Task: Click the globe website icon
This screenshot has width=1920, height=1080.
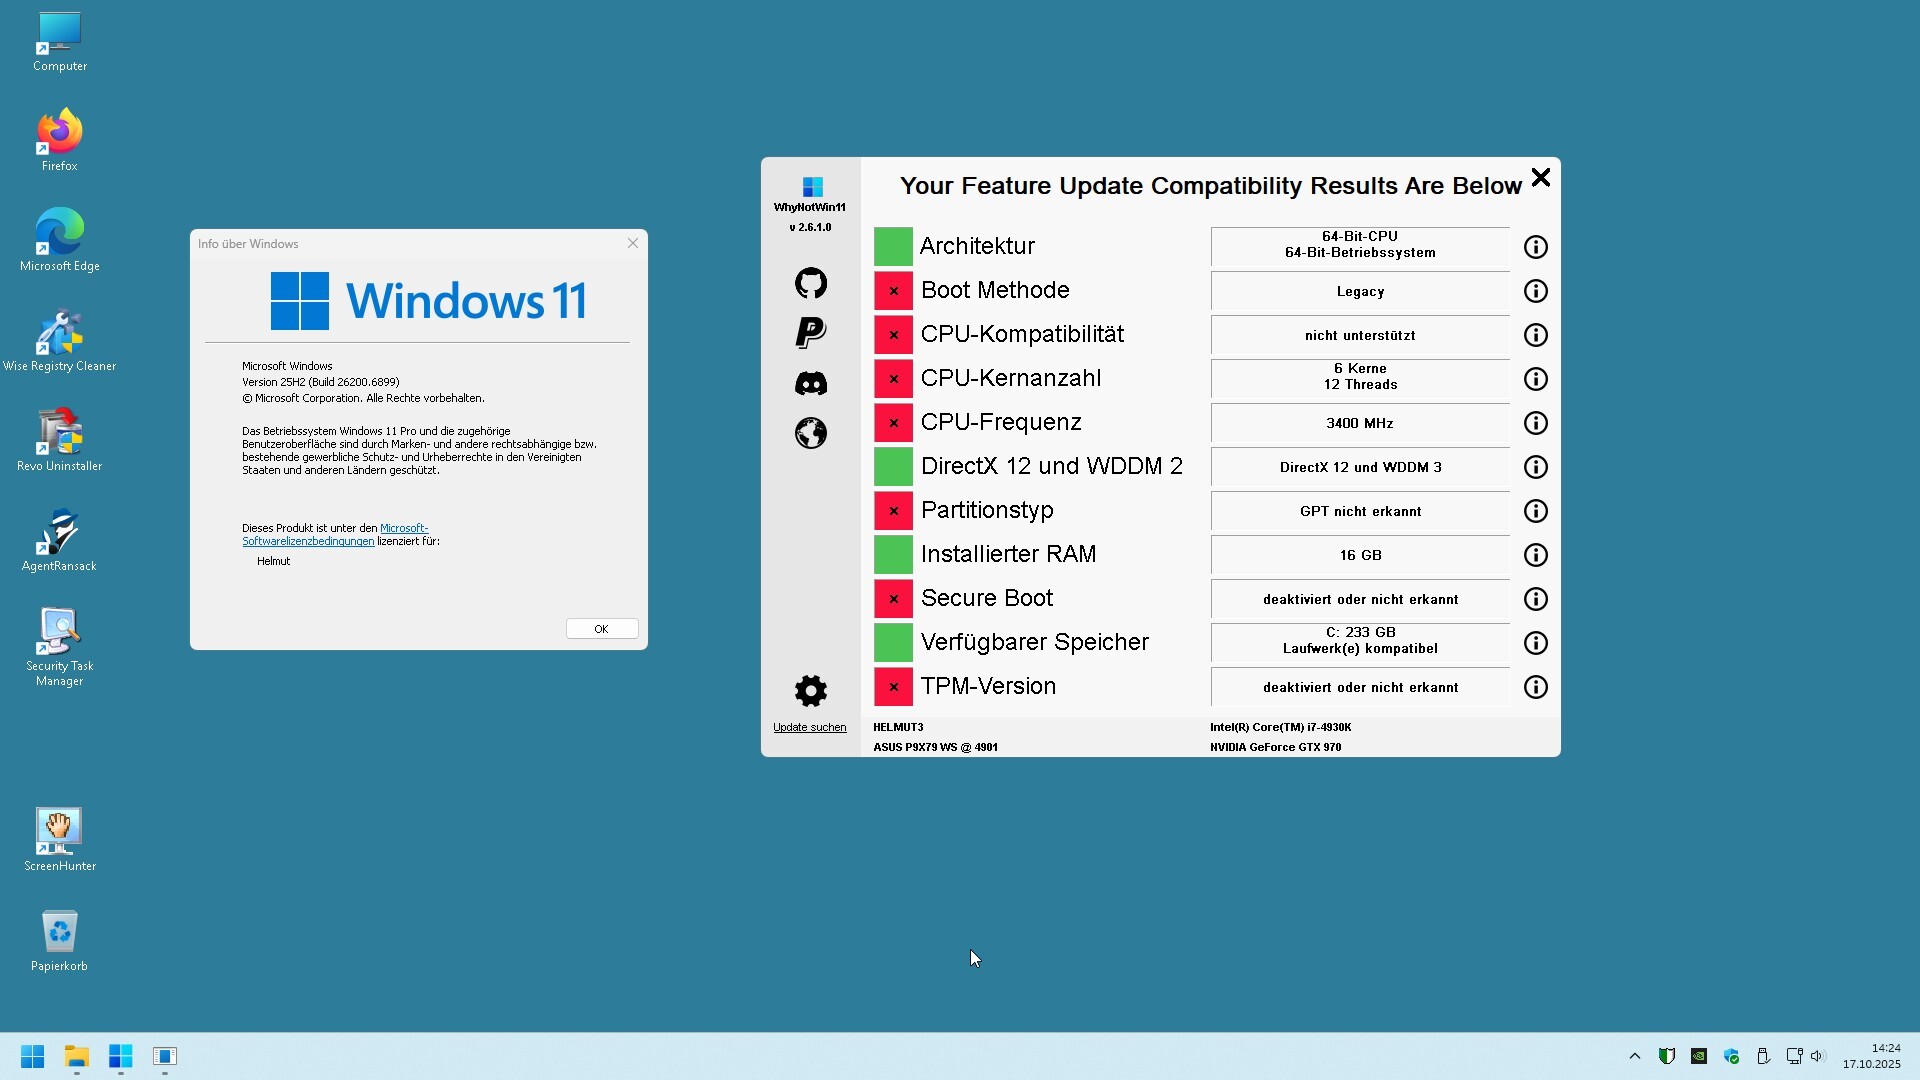Action: tap(810, 433)
